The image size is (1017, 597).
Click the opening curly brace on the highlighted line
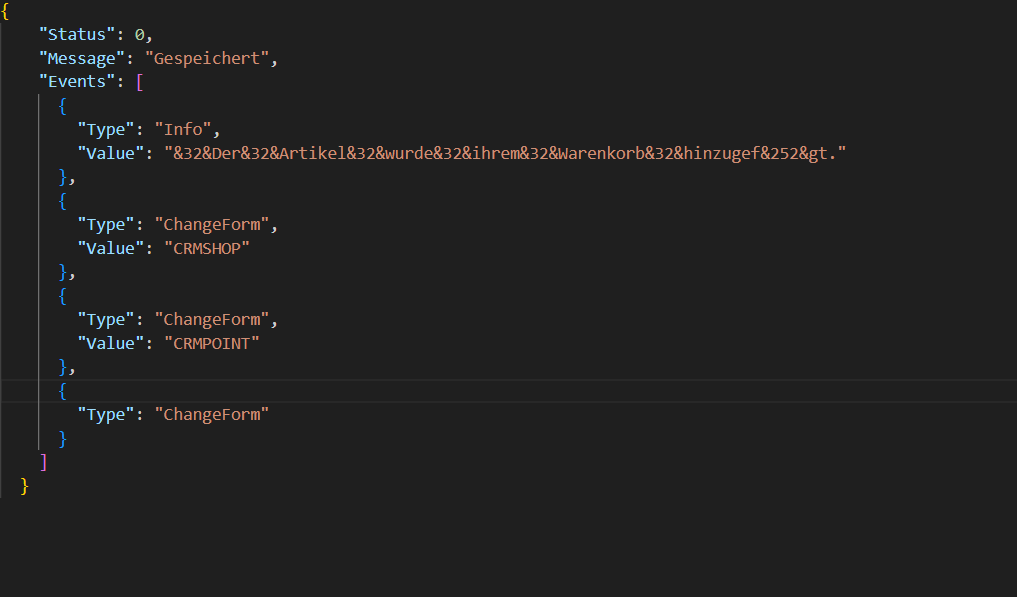tap(62, 391)
